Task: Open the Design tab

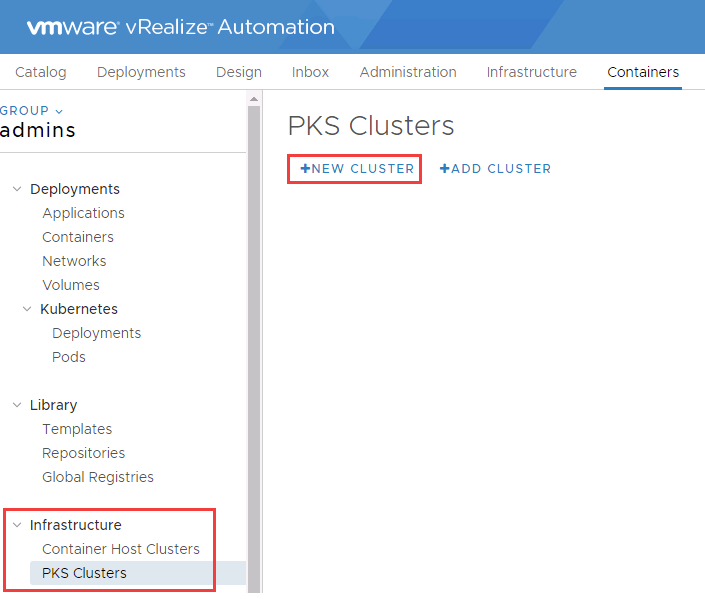Action: [x=239, y=72]
